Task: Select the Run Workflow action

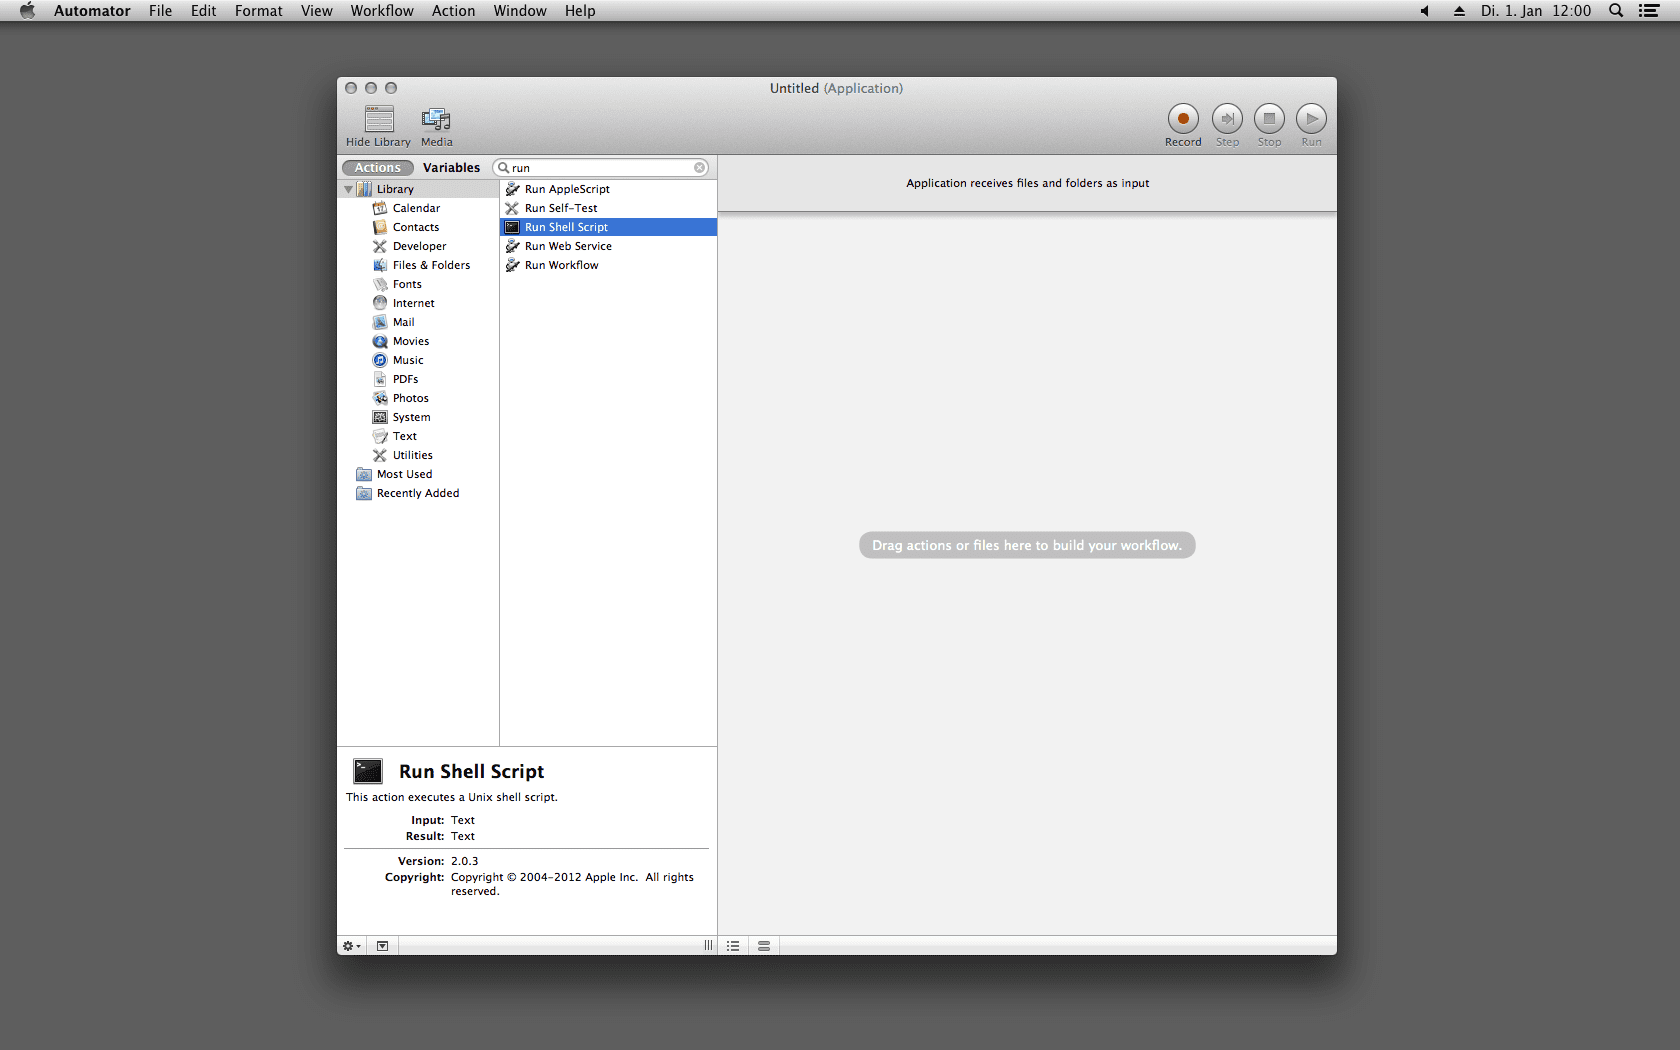Action: pyautogui.click(x=608, y=265)
